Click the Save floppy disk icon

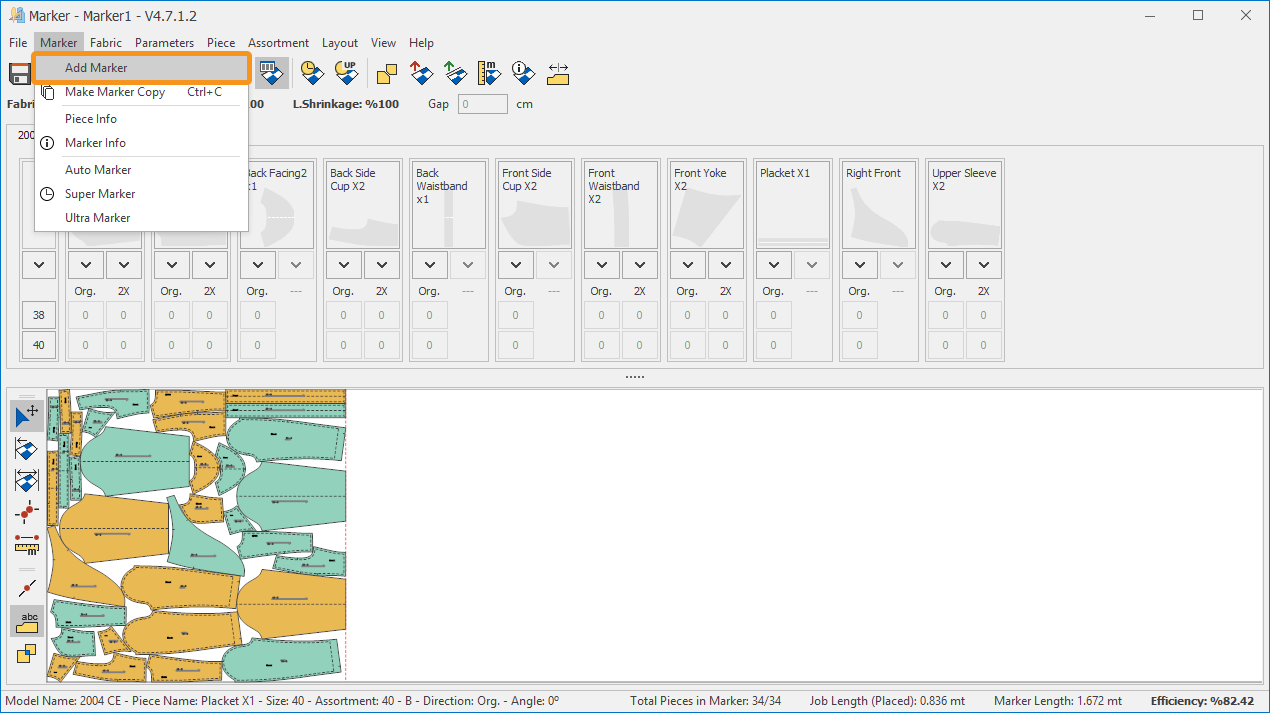20,74
